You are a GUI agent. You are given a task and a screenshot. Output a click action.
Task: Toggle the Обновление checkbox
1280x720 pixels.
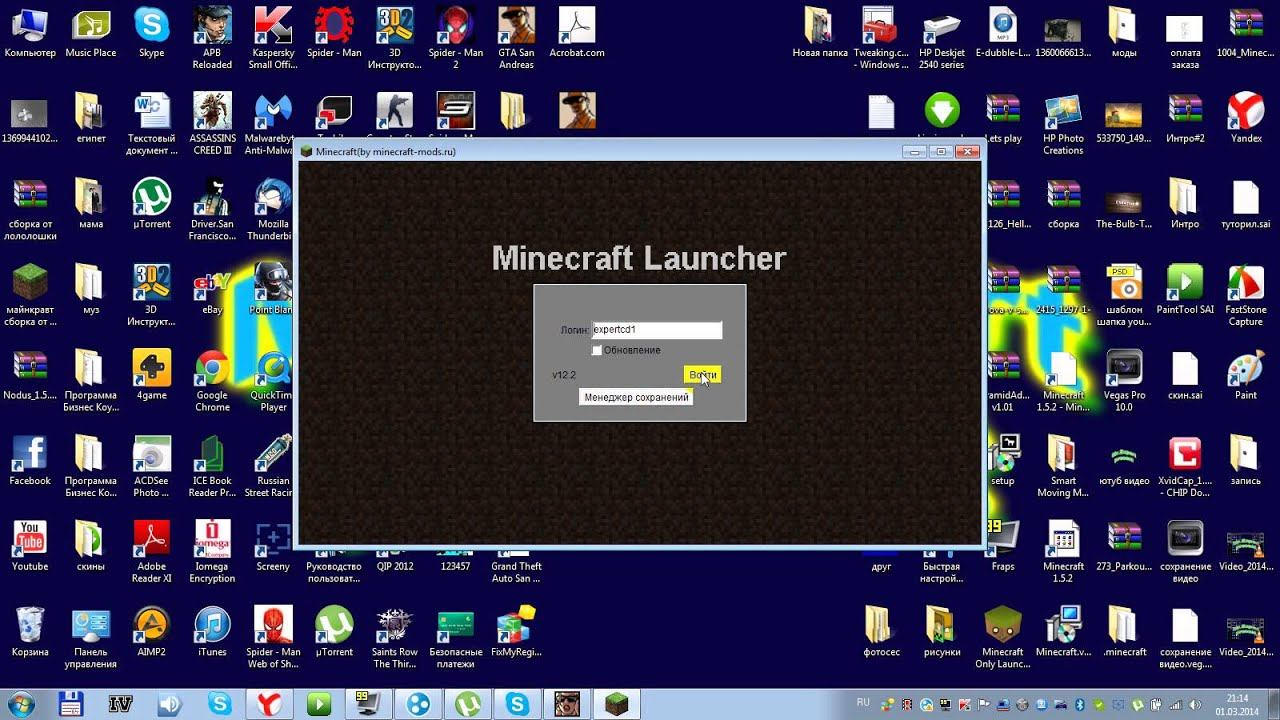(x=597, y=351)
